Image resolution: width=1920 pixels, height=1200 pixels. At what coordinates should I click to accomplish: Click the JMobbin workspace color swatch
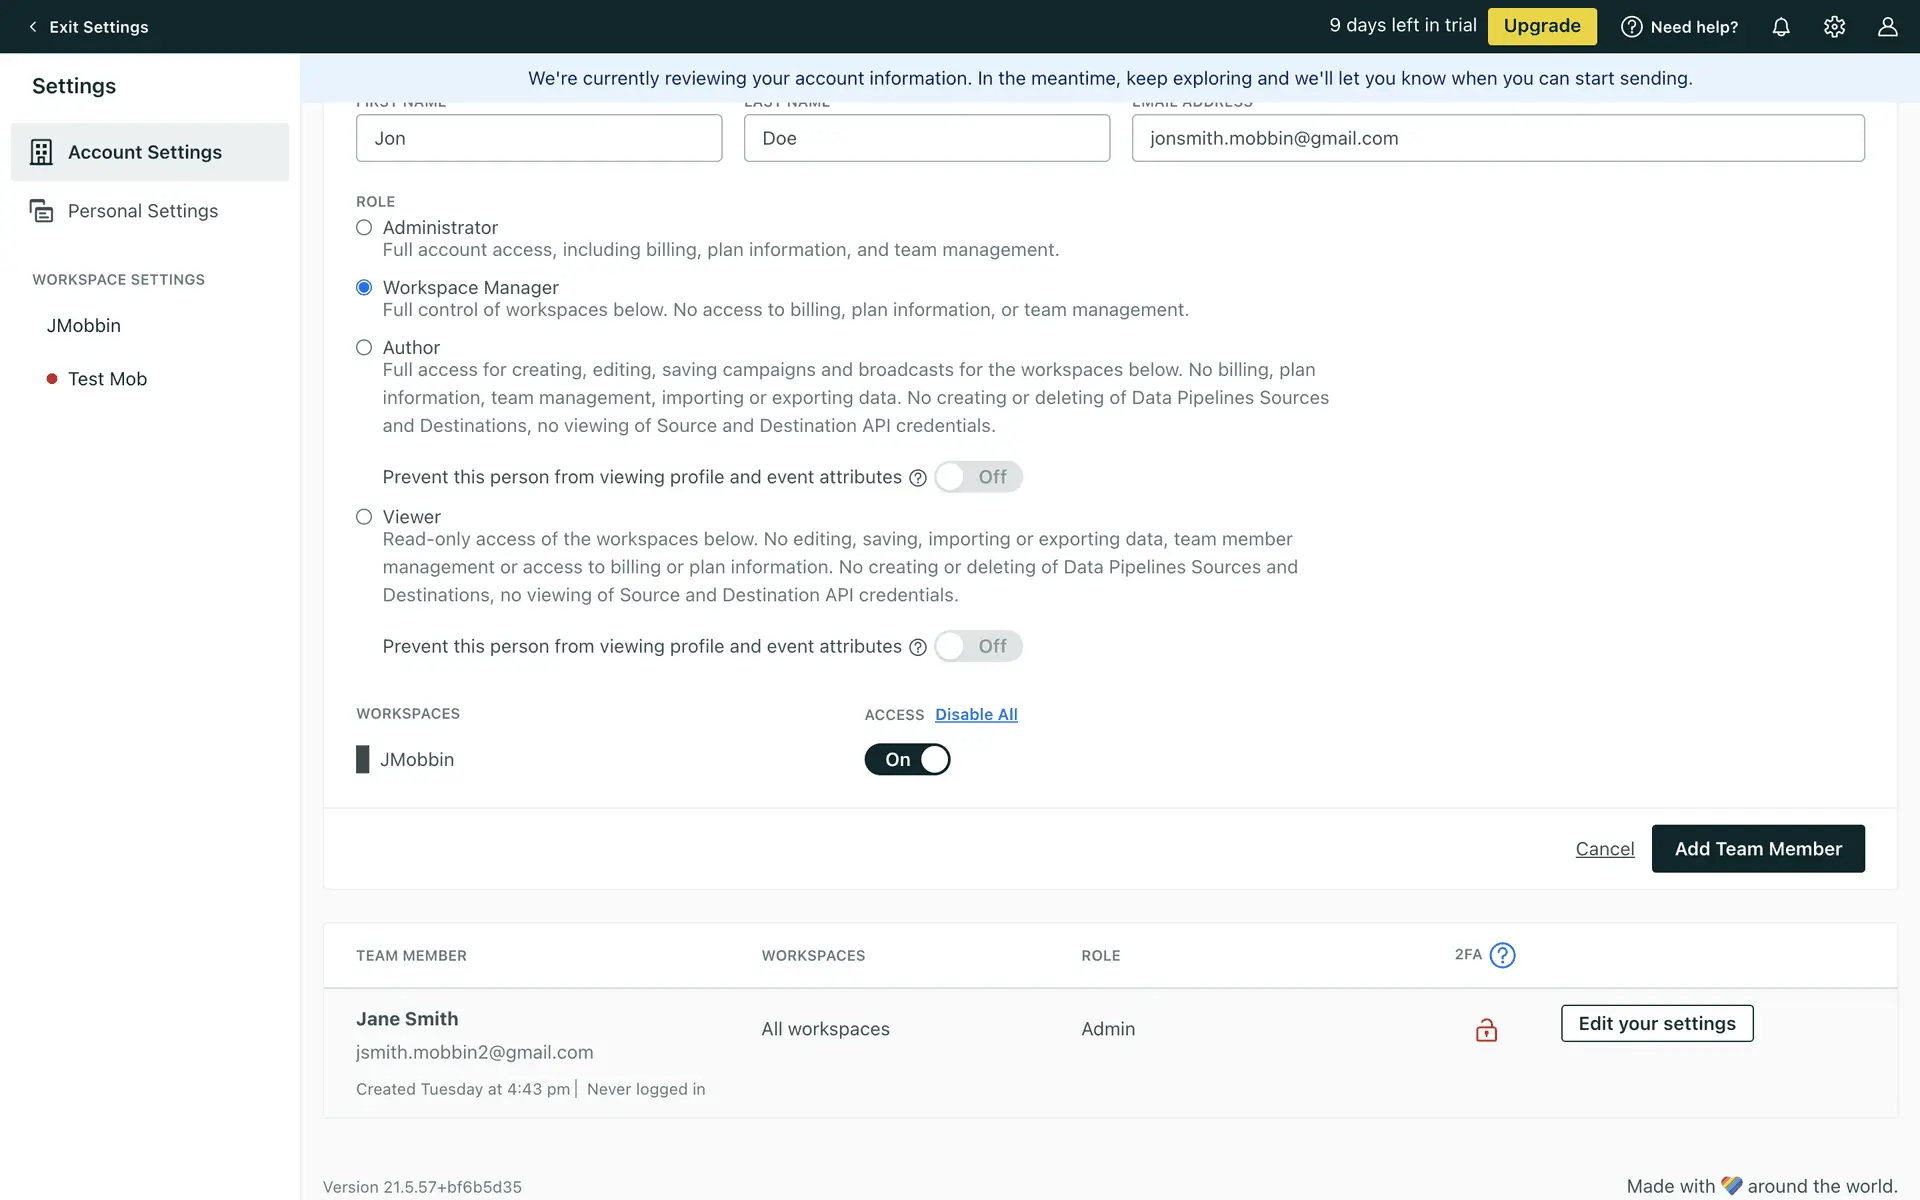pyautogui.click(x=362, y=760)
